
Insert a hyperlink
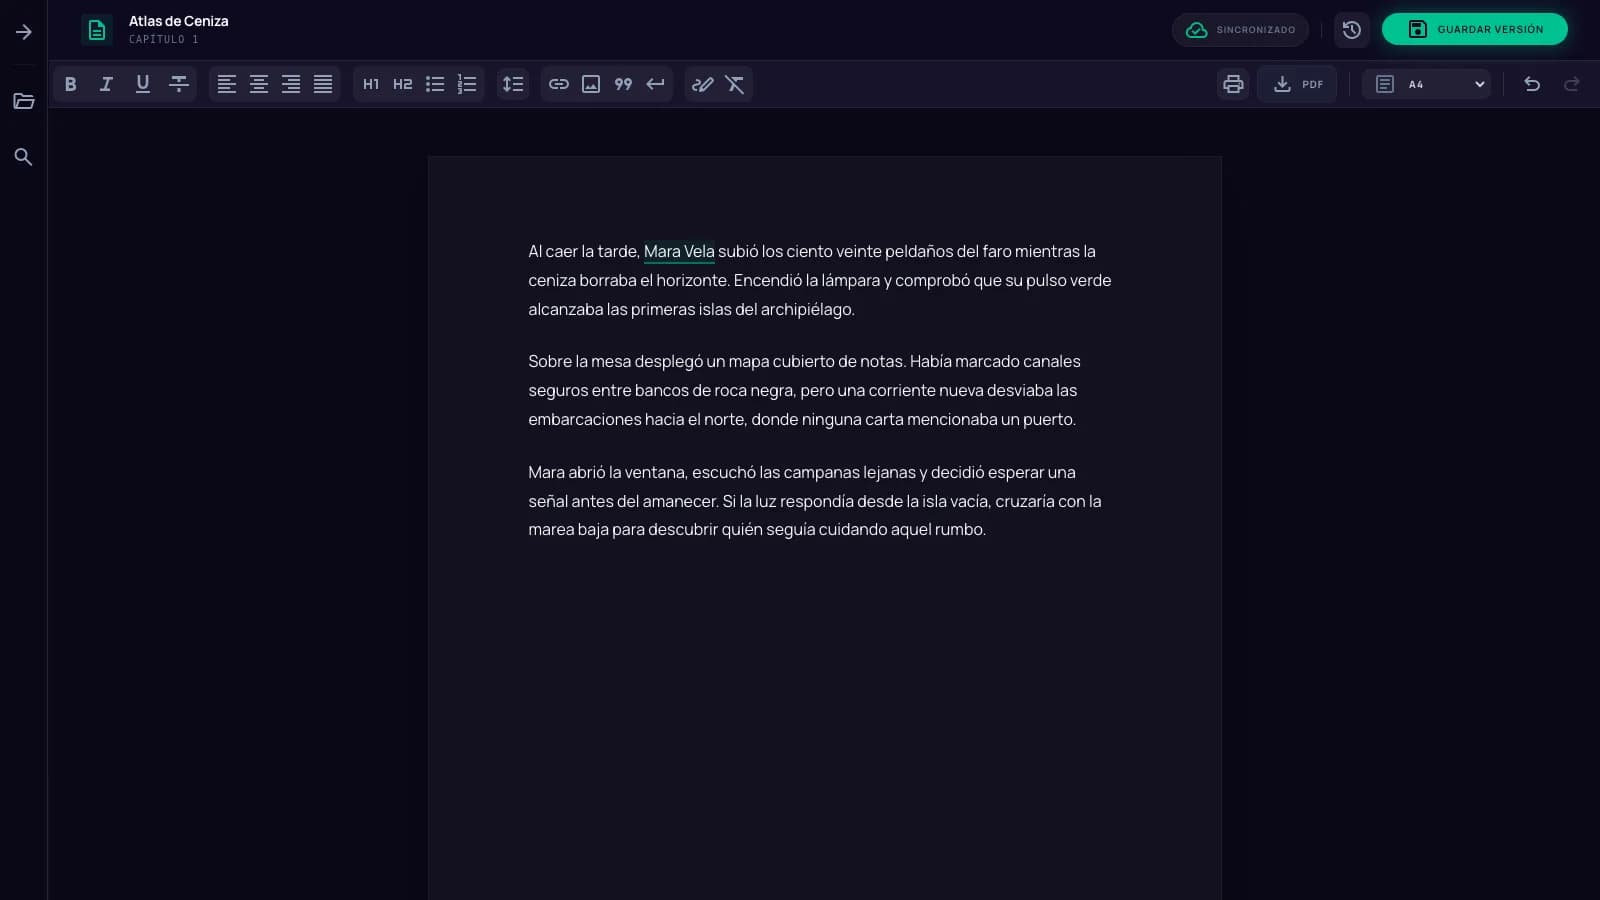point(559,84)
